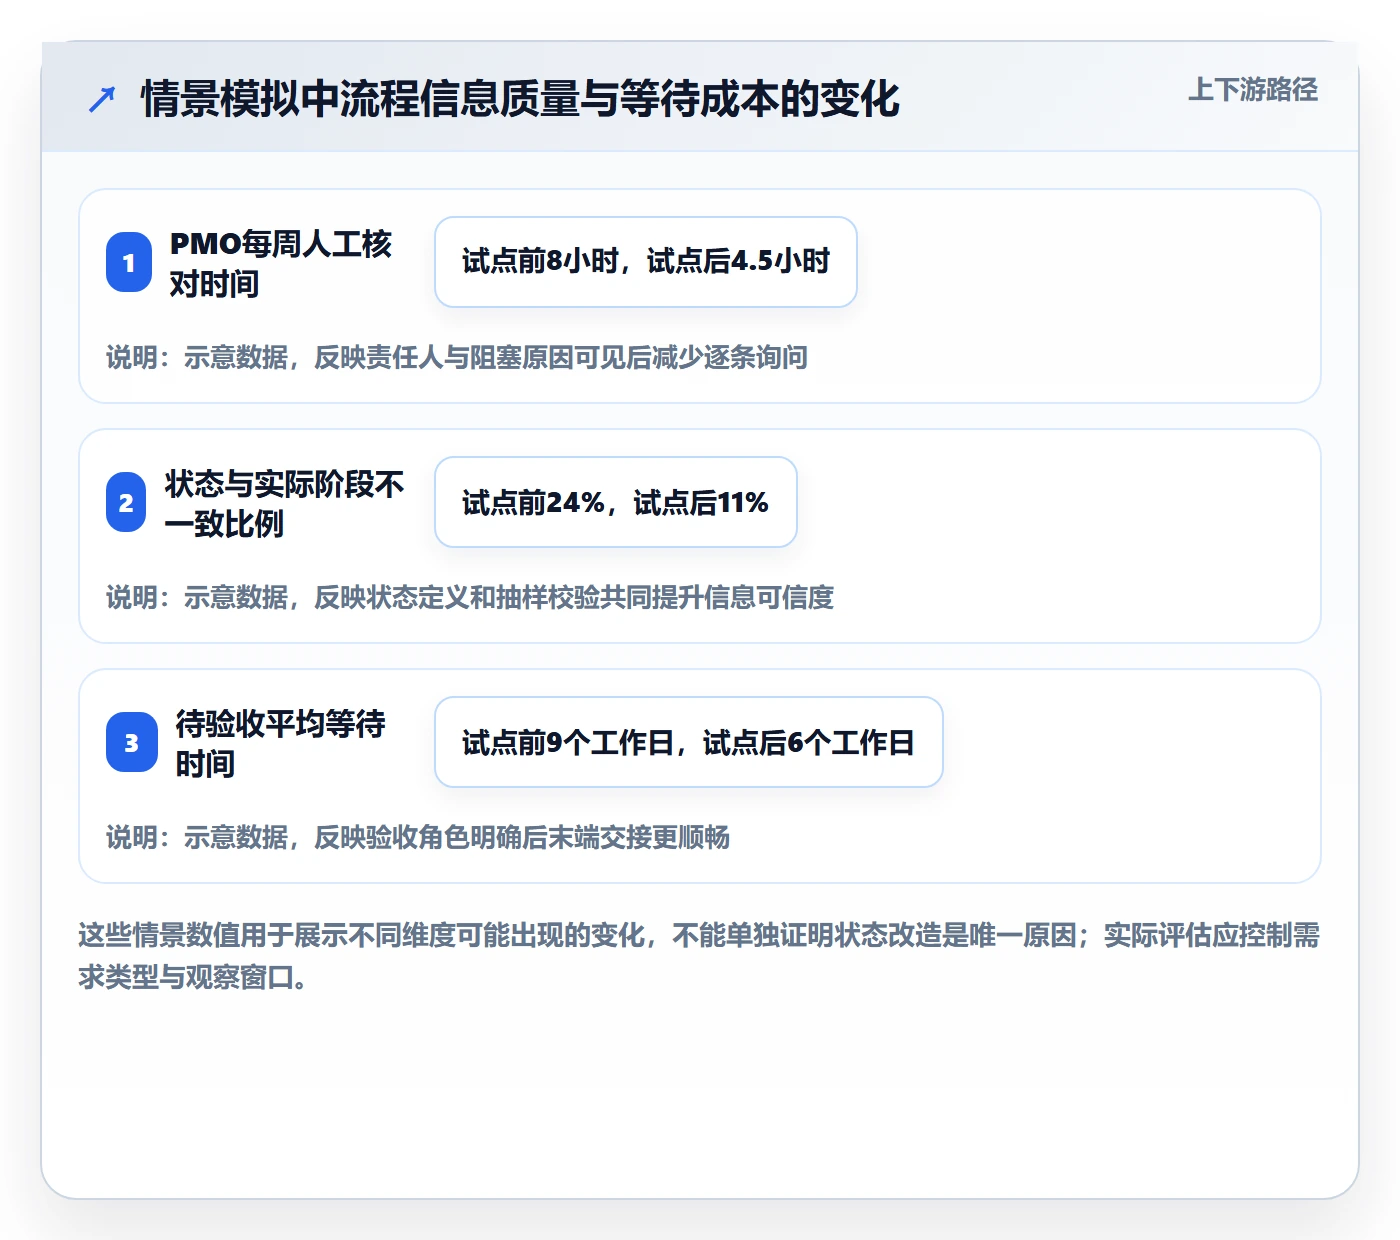Screen dimensions: 1400x1240
Task: Click the note about 状态定义和抽样校验
Action: coord(470,597)
